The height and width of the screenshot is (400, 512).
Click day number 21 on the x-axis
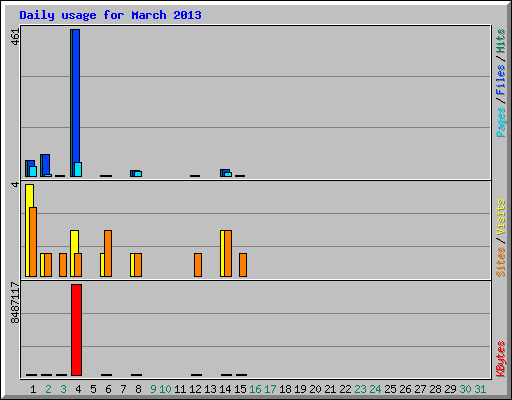[x=330, y=389]
